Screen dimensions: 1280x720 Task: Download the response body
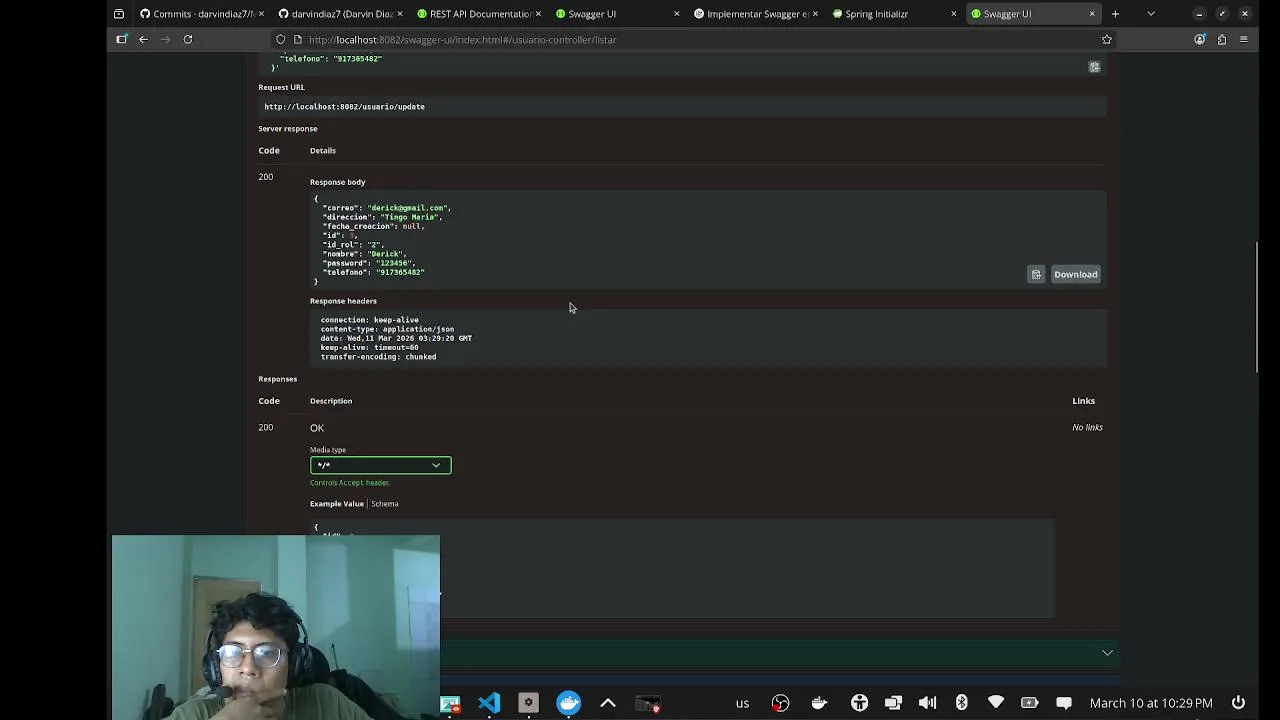coord(1075,274)
